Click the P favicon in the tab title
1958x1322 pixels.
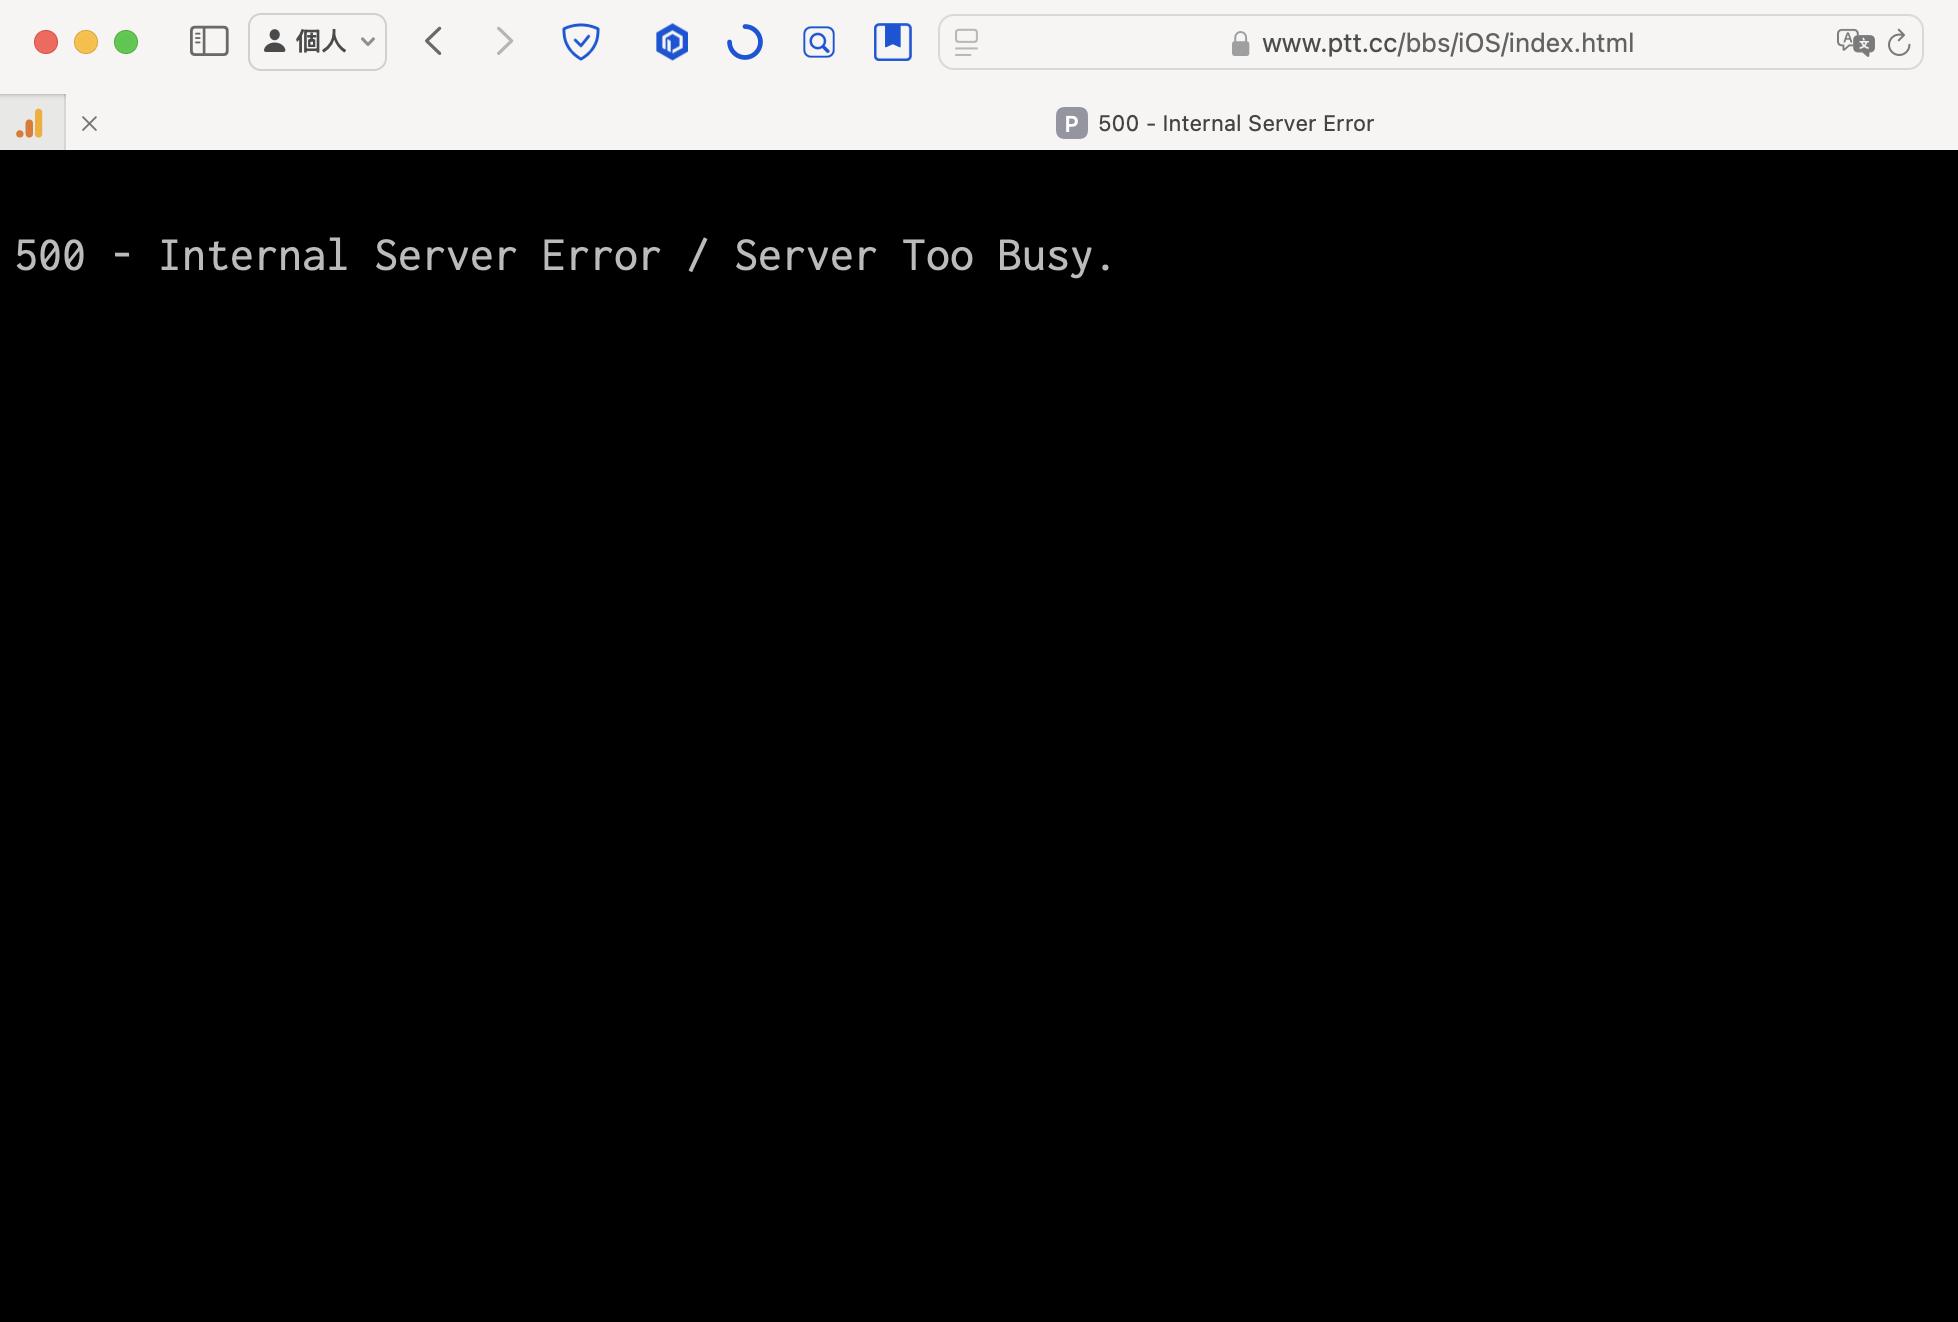pos(1071,123)
